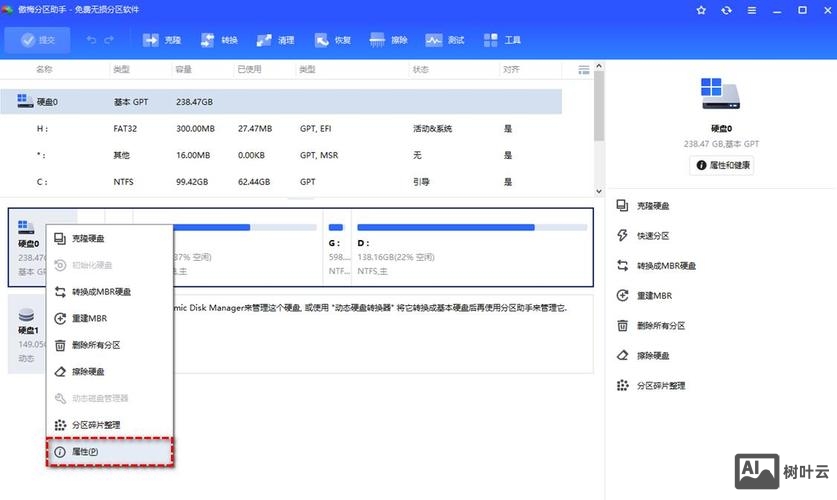Open the 擦除 (wipe) toolbar menu
837x500 pixels.
(389, 40)
